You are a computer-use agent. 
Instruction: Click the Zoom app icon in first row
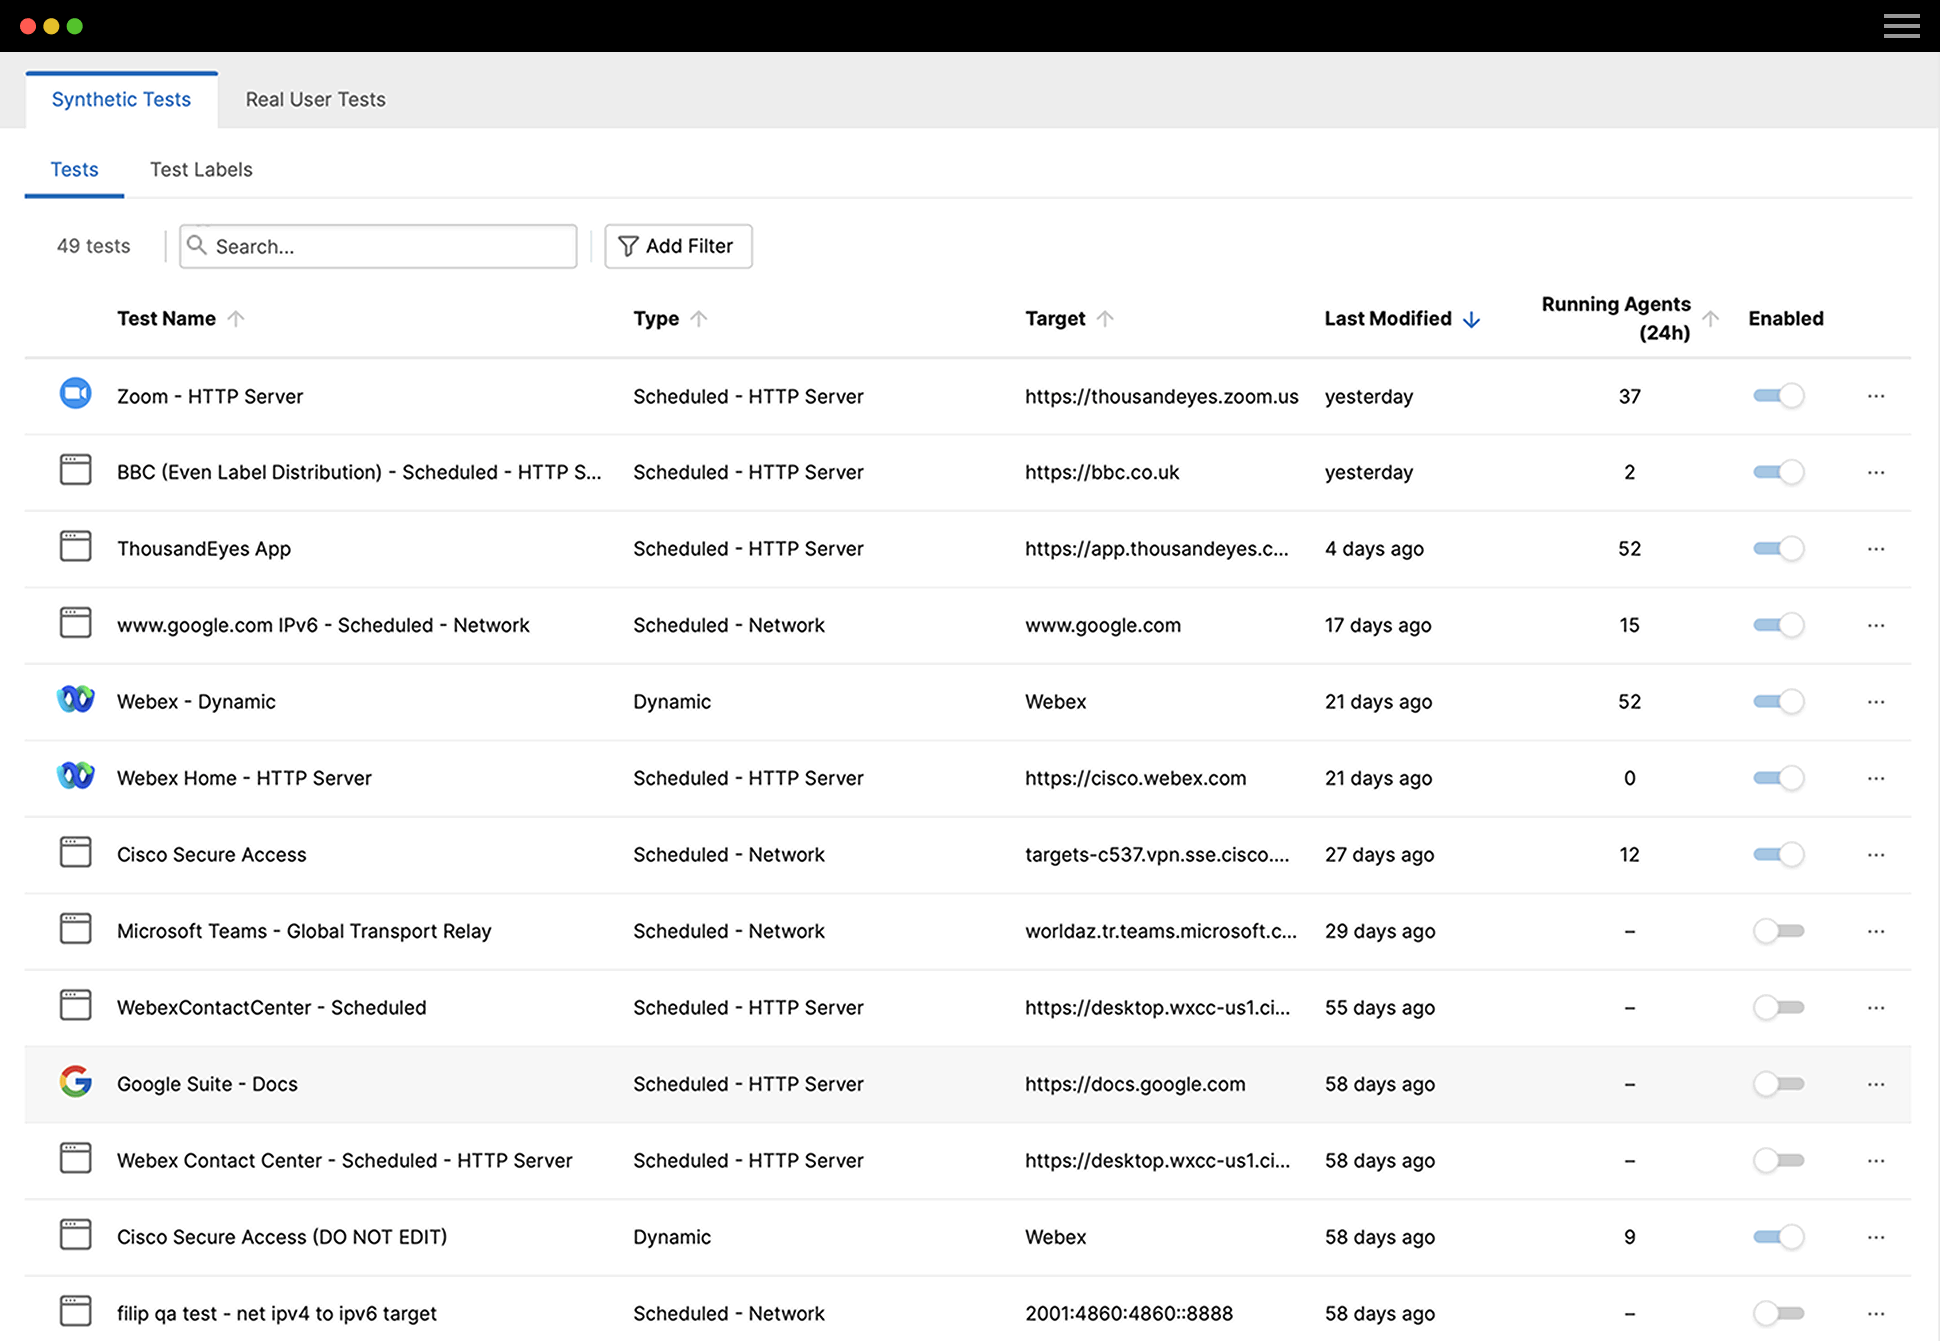[x=75, y=394]
